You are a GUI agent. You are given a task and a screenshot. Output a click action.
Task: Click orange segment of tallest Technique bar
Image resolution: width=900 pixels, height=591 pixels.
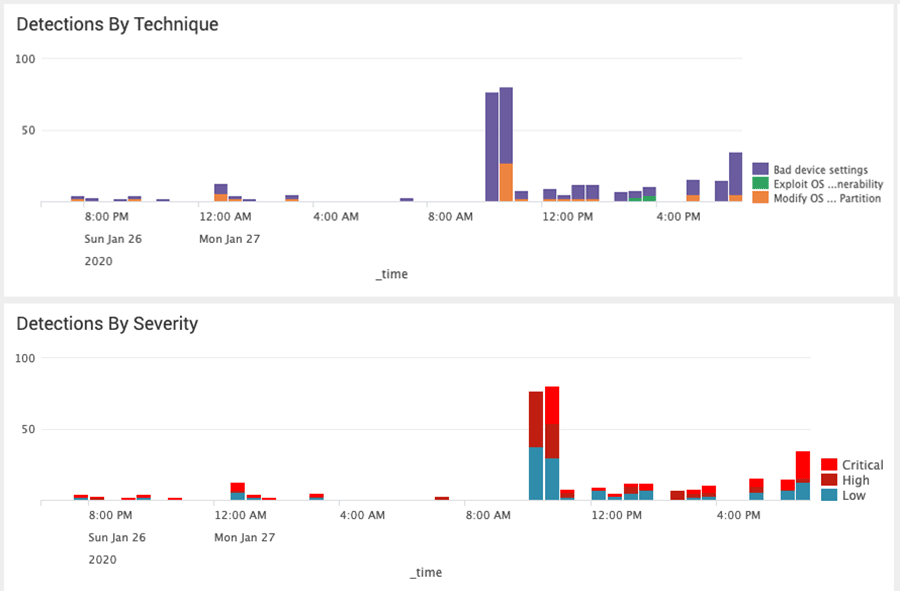click(506, 183)
